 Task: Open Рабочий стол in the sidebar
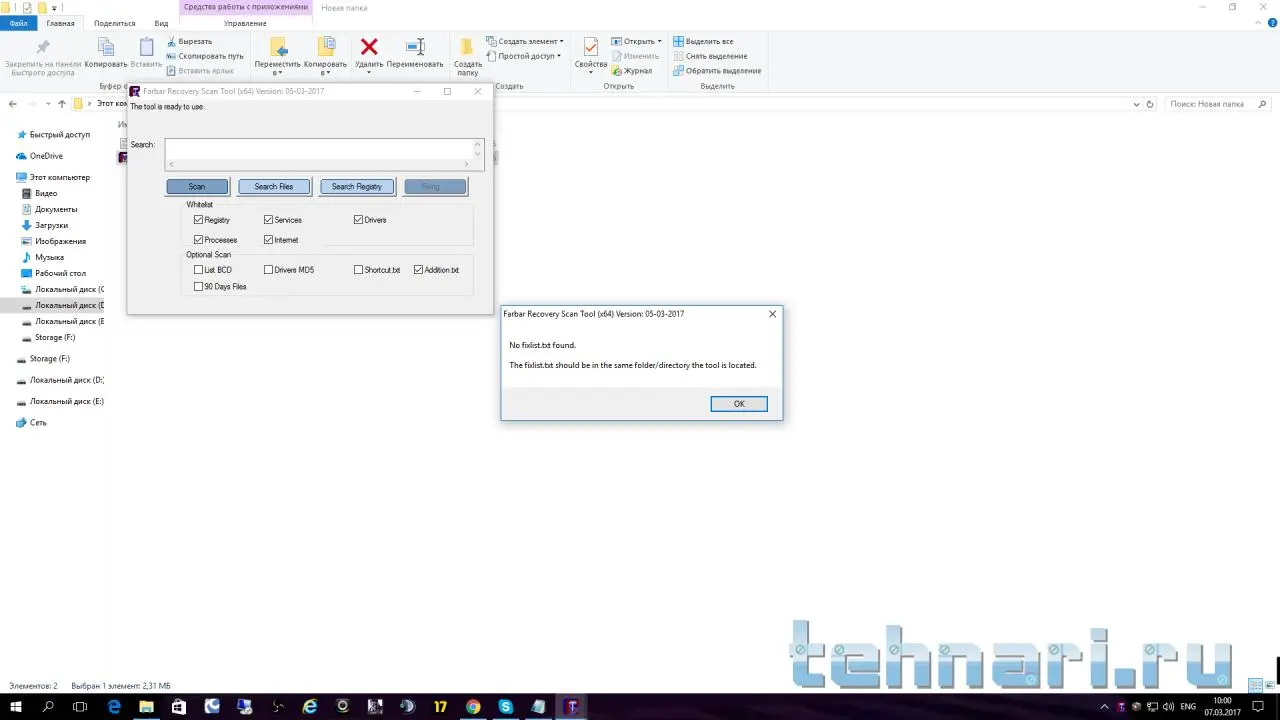pos(61,273)
